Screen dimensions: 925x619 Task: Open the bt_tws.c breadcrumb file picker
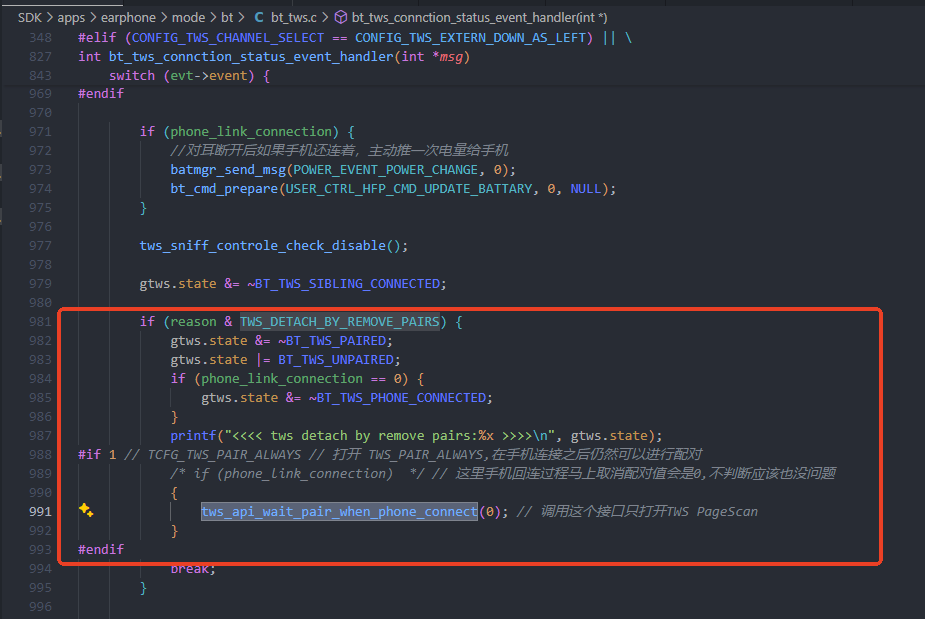(294, 18)
